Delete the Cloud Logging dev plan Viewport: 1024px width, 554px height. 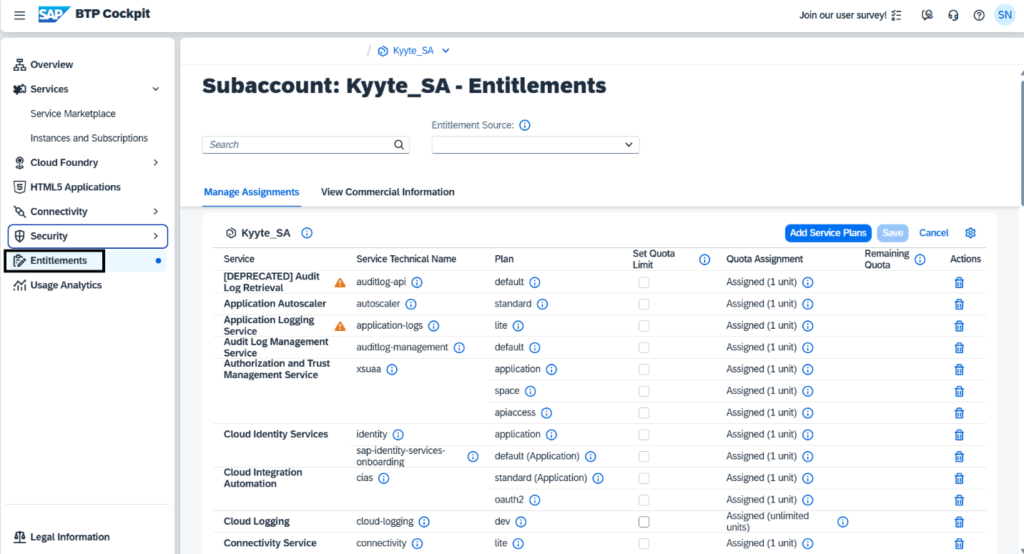coord(959,522)
